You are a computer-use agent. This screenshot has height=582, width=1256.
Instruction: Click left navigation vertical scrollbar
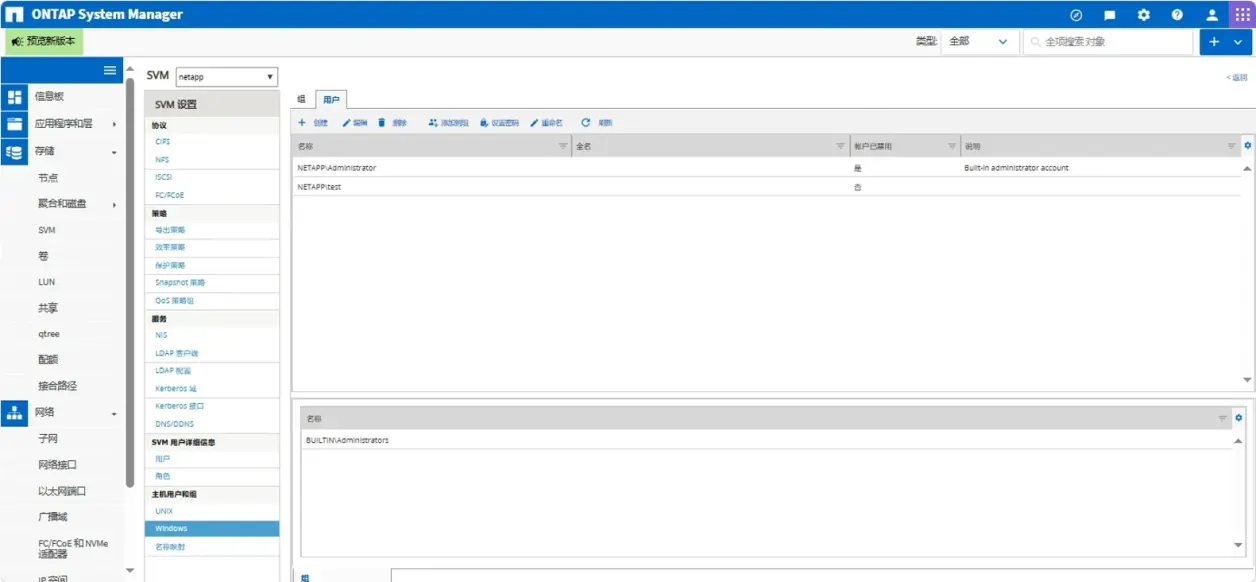[x=130, y=280]
